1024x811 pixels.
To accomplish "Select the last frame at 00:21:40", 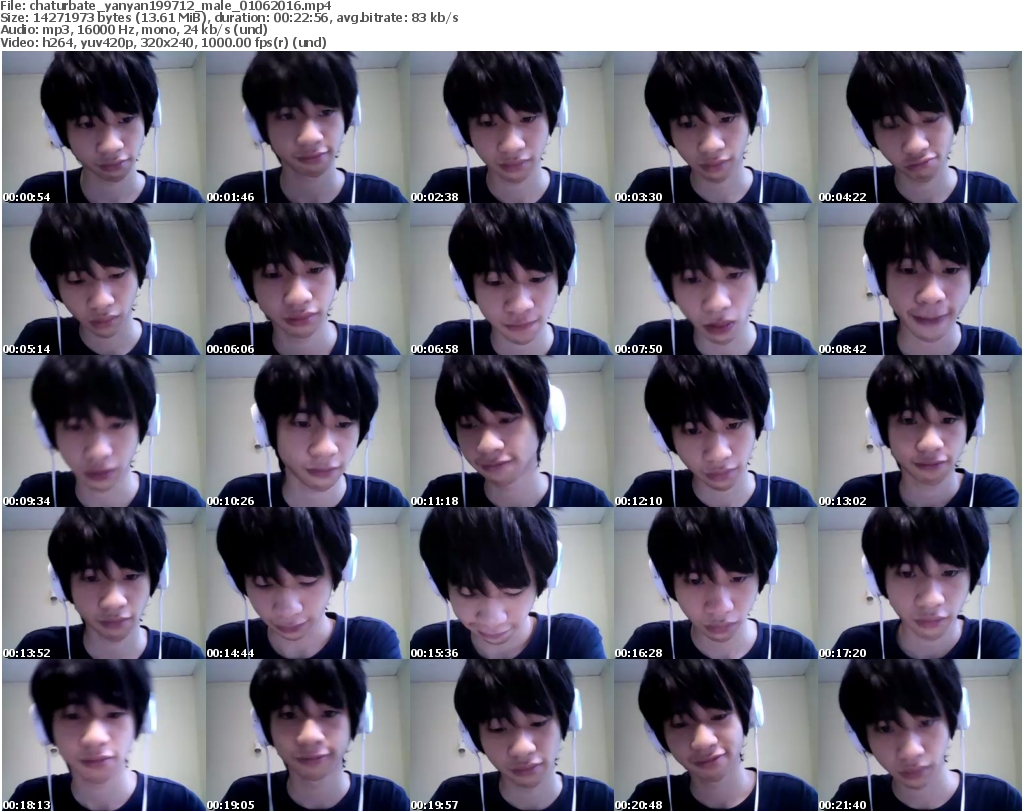I will coord(919,735).
